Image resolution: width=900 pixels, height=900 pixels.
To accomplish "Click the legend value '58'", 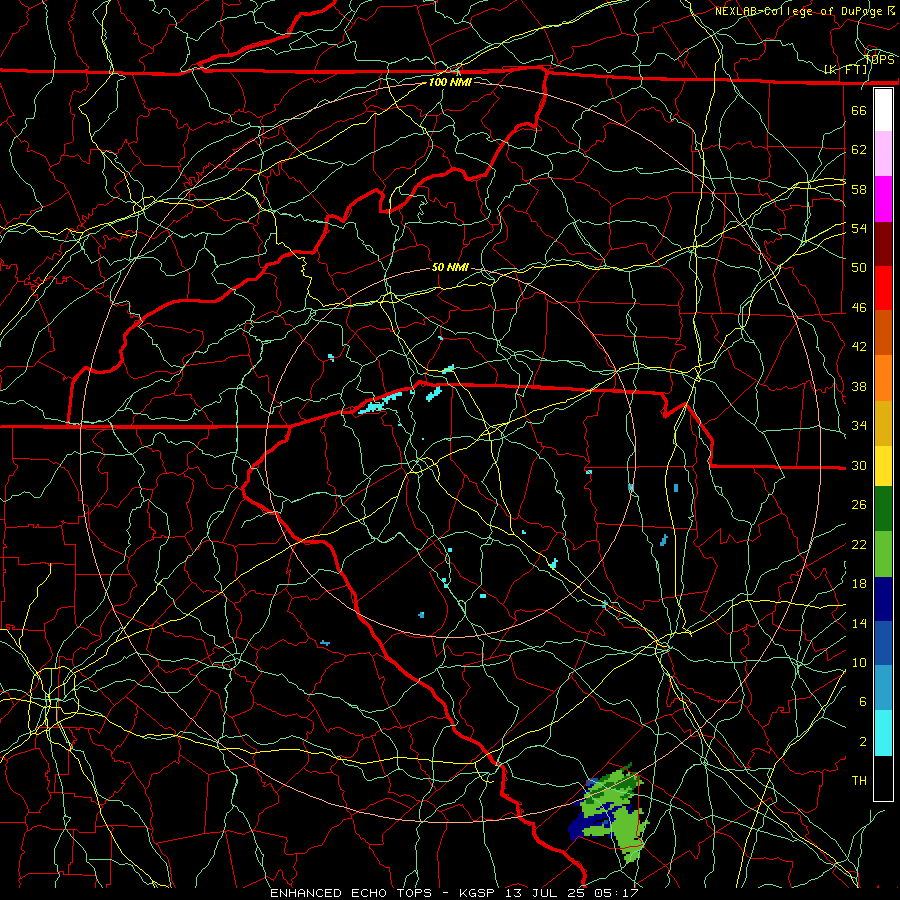I will [x=859, y=189].
